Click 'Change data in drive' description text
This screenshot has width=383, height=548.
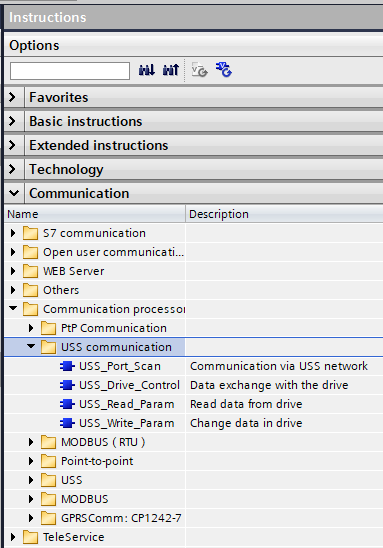pos(246,423)
